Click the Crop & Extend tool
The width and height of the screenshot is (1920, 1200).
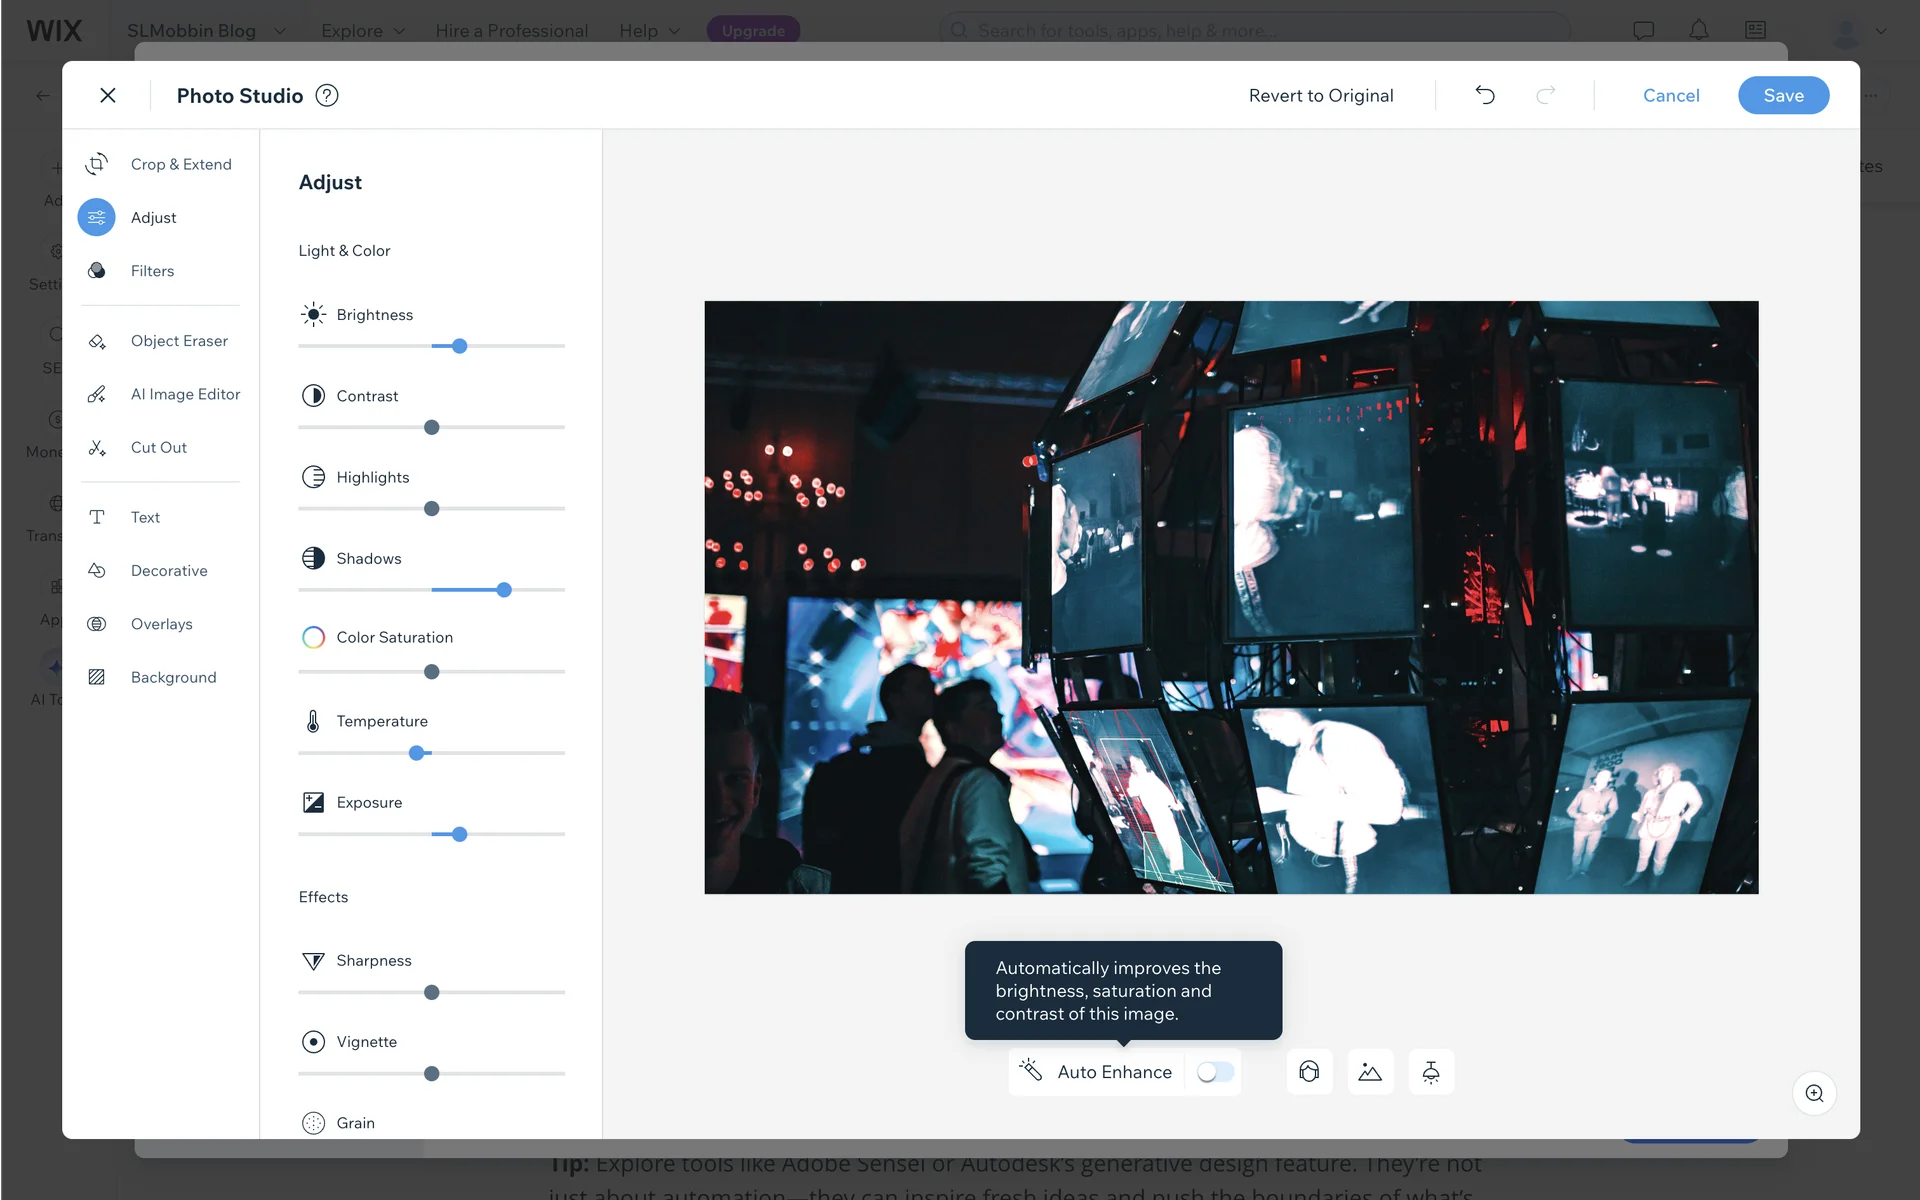point(180,164)
